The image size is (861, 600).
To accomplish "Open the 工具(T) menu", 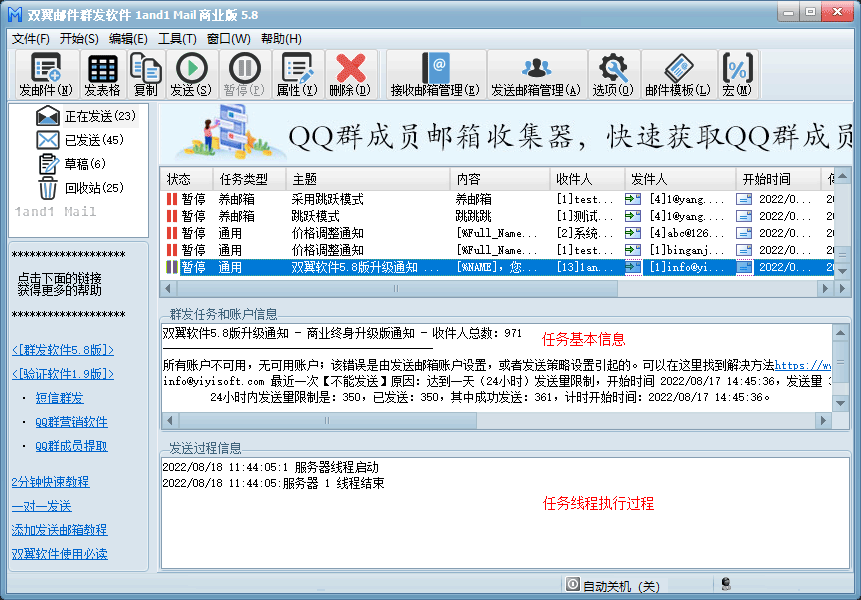I will 177,38.
